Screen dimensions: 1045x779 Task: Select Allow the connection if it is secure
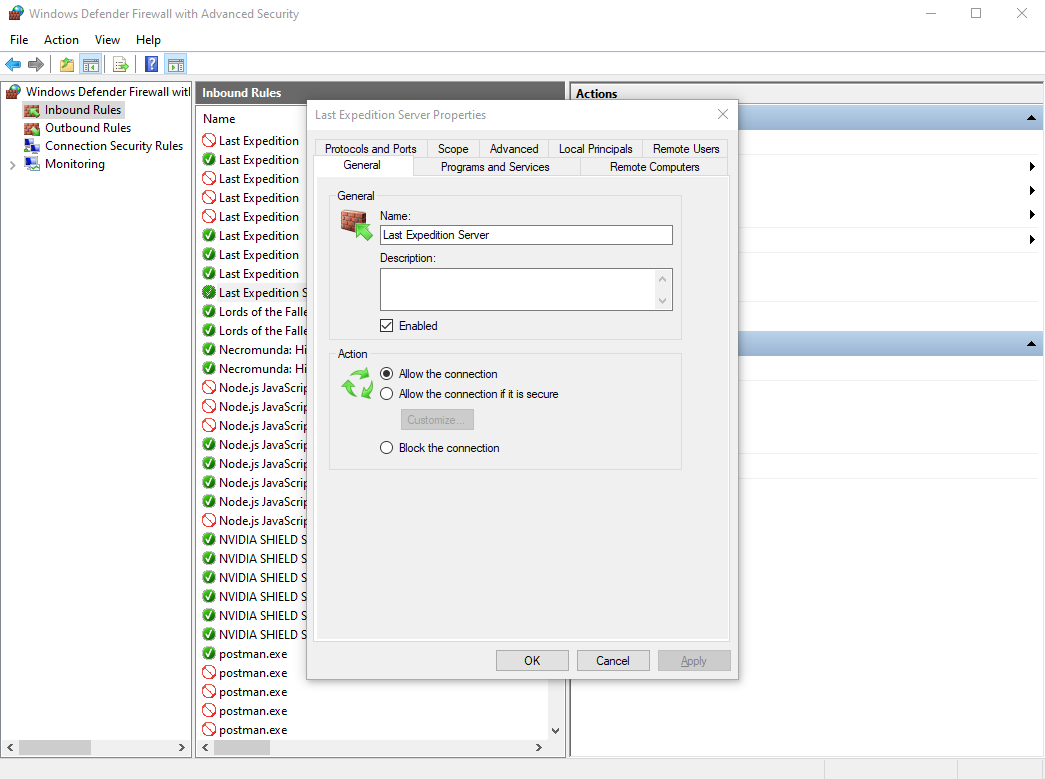pos(387,394)
